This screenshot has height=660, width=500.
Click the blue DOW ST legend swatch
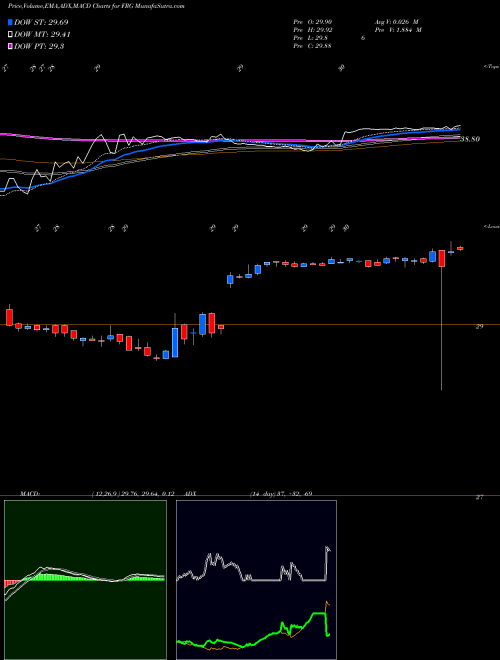[x=10, y=22]
